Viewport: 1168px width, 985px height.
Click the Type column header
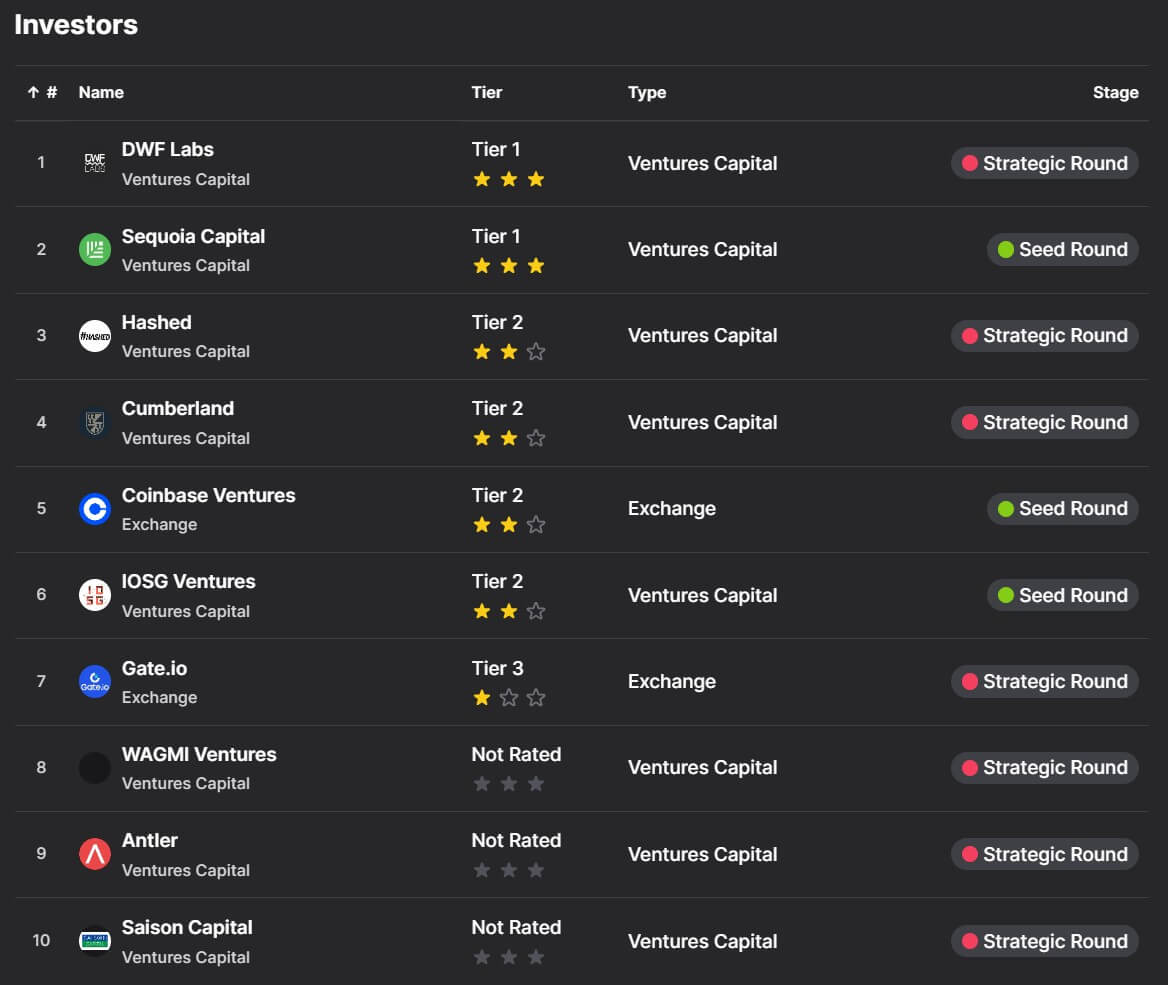pos(647,92)
